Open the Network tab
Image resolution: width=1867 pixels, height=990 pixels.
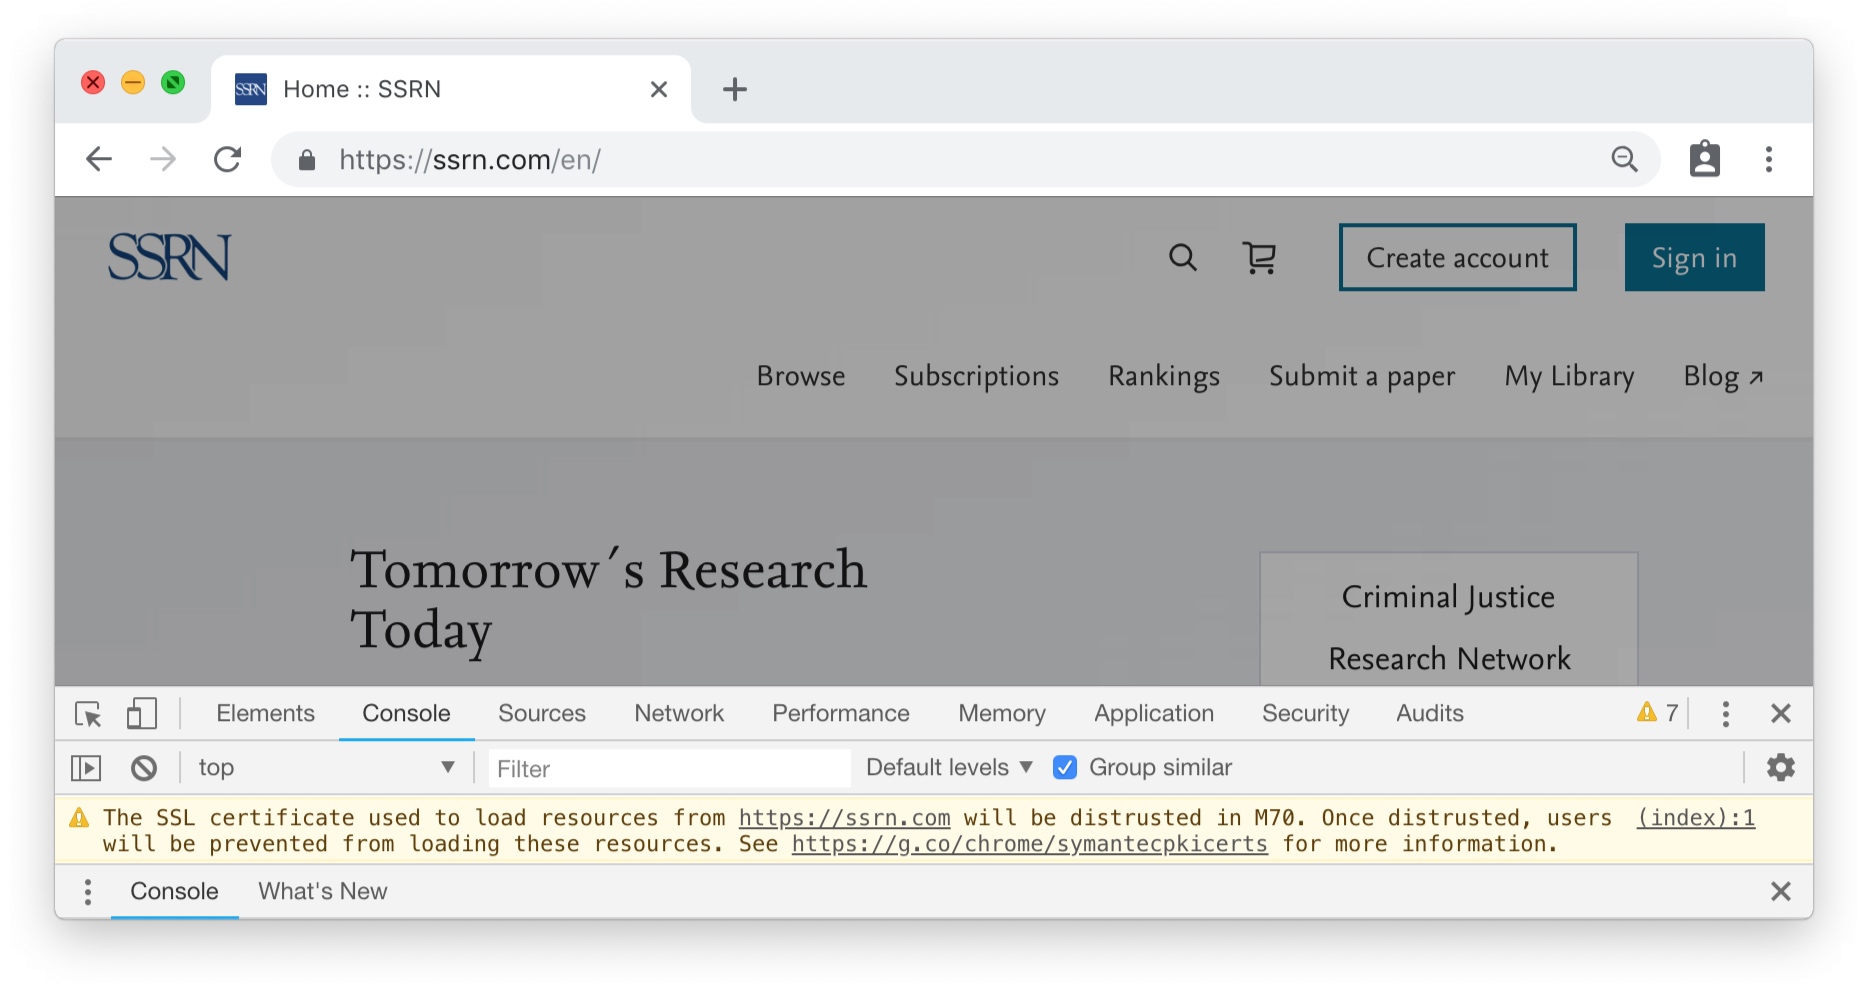point(679,714)
